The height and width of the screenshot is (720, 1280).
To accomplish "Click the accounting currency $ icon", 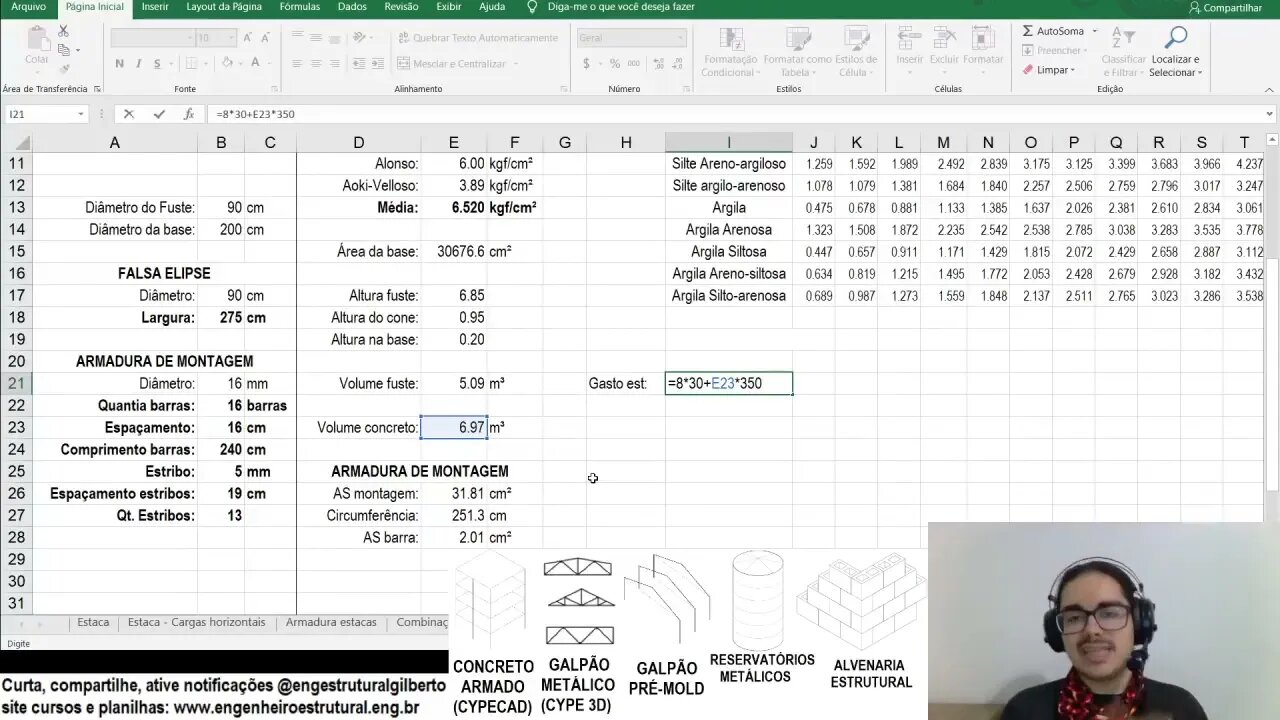I will coord(587,63).
